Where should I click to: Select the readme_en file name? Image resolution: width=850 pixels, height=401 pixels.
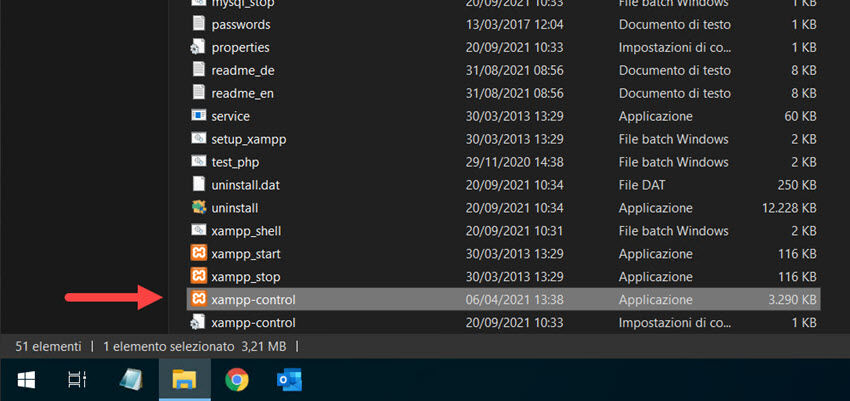click(x=242, y=93)
